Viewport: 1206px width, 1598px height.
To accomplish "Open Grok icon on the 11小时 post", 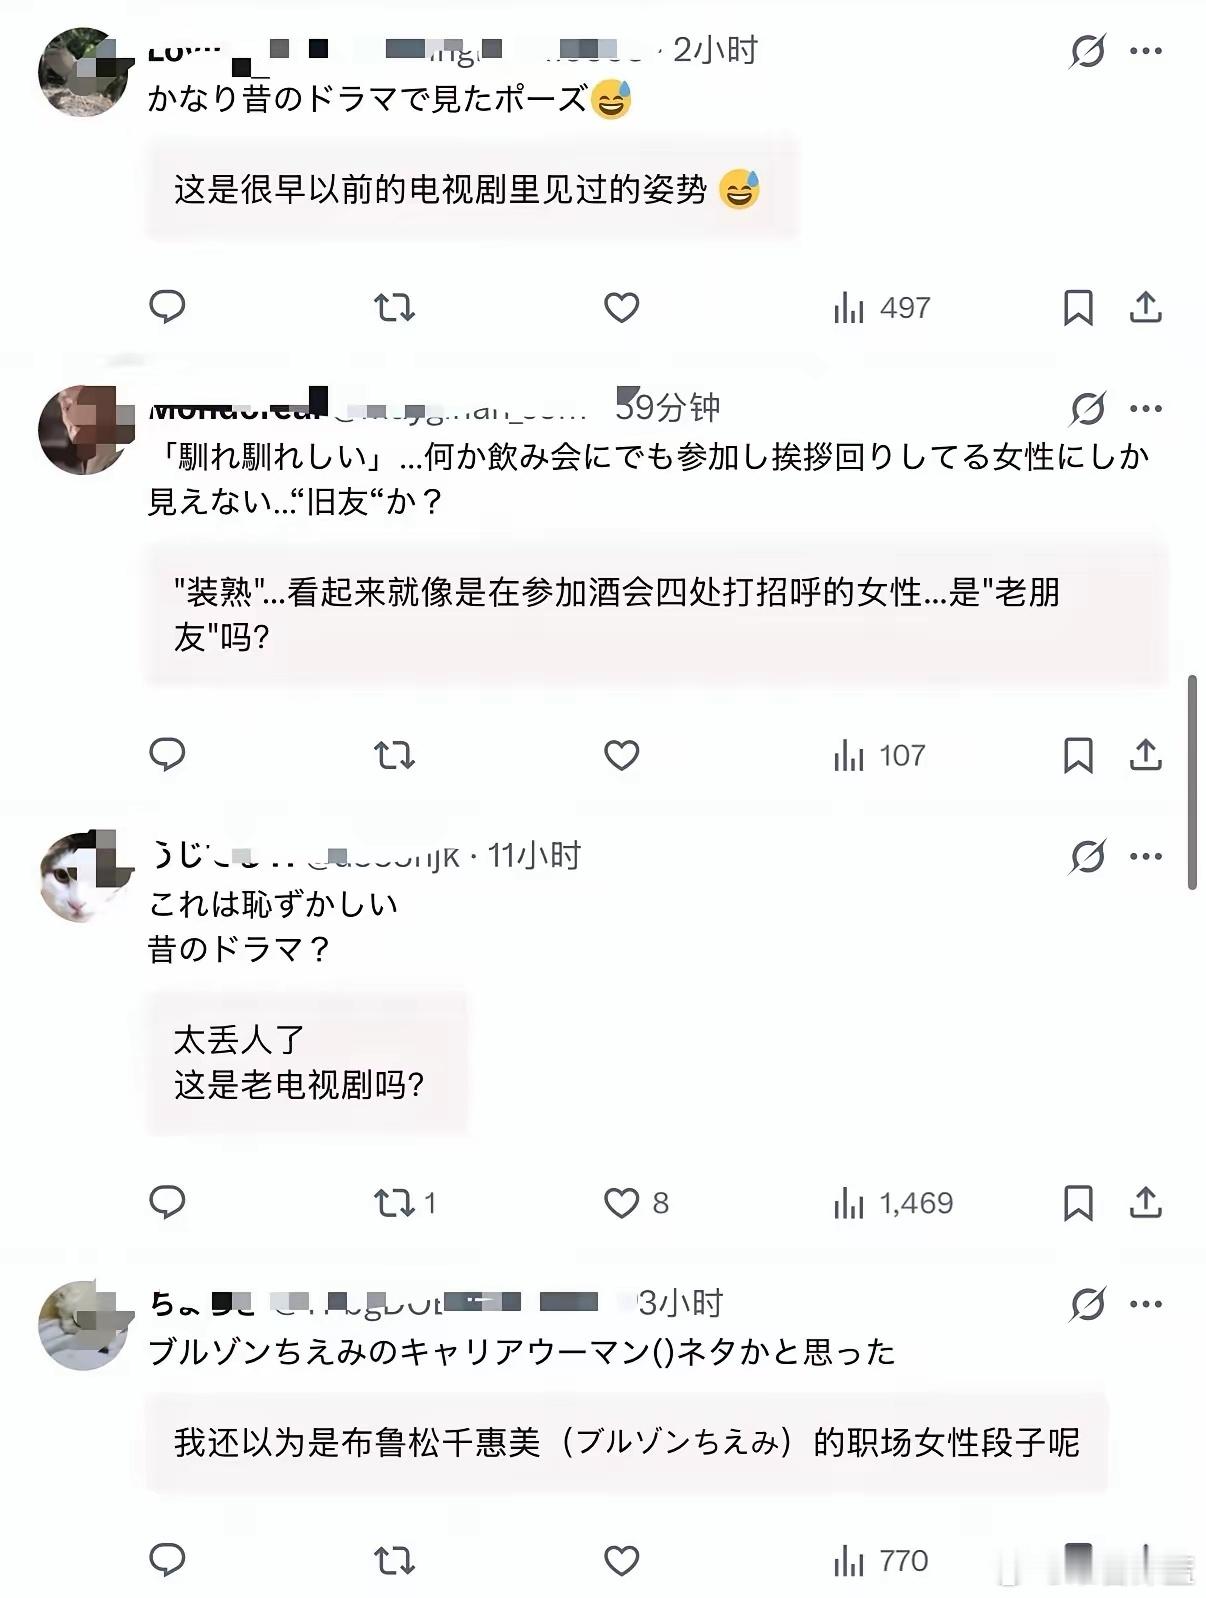I will [1087, 856].
